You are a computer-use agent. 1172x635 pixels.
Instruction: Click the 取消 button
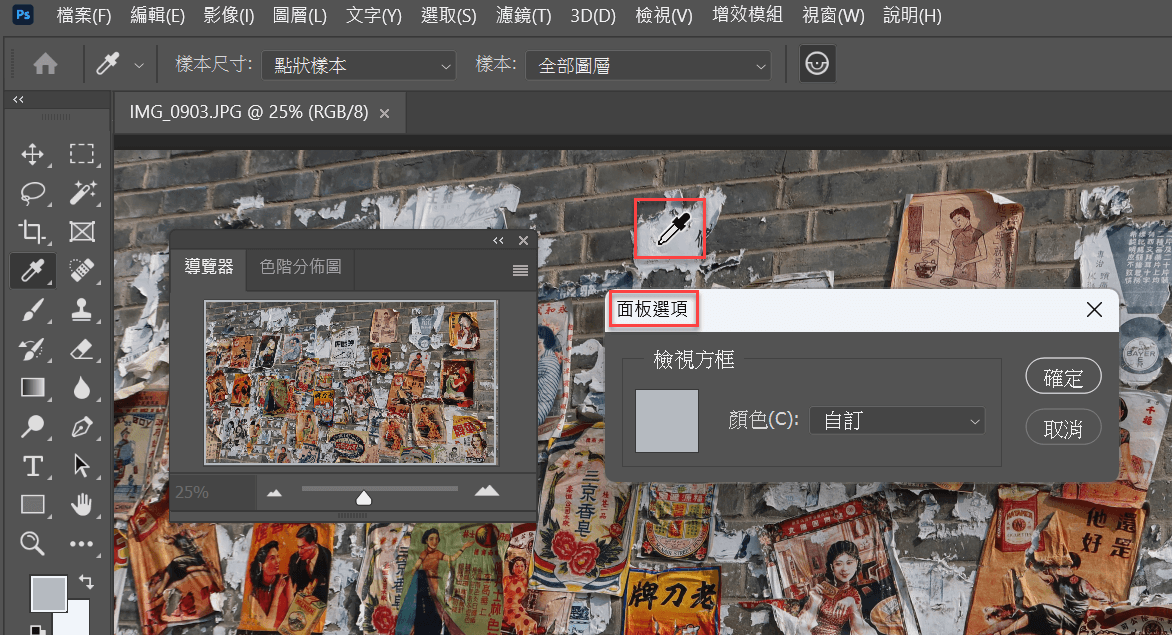pos(1063,428)
